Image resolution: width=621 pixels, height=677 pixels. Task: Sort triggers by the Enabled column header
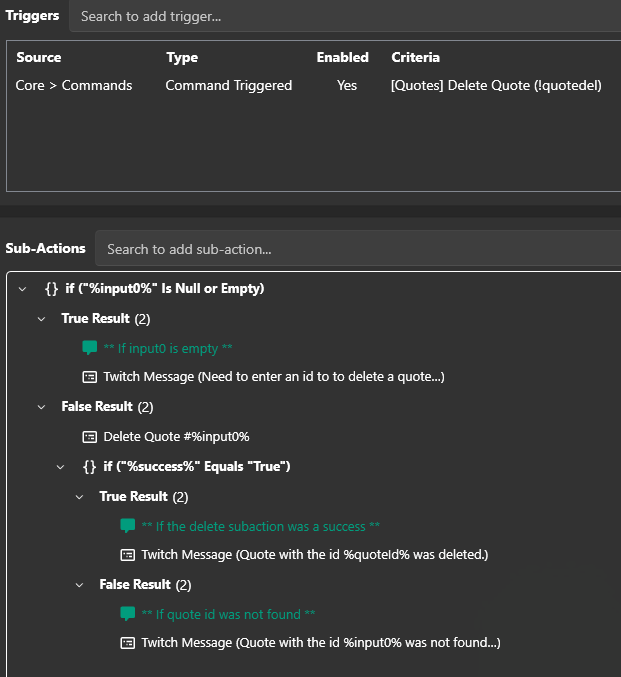[343, 58]
